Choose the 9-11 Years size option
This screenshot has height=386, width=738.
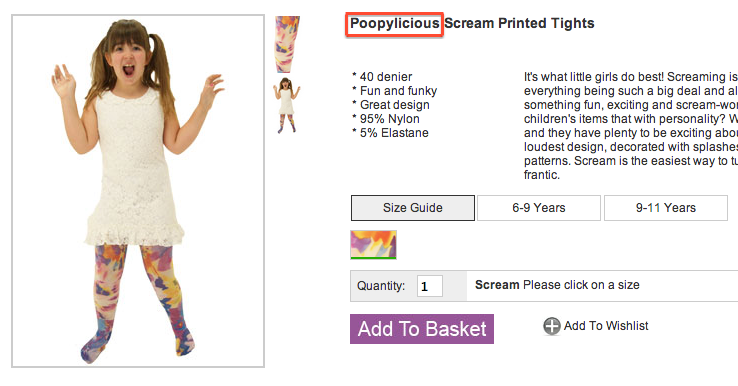pyautogui.click(x=666, y=208)
